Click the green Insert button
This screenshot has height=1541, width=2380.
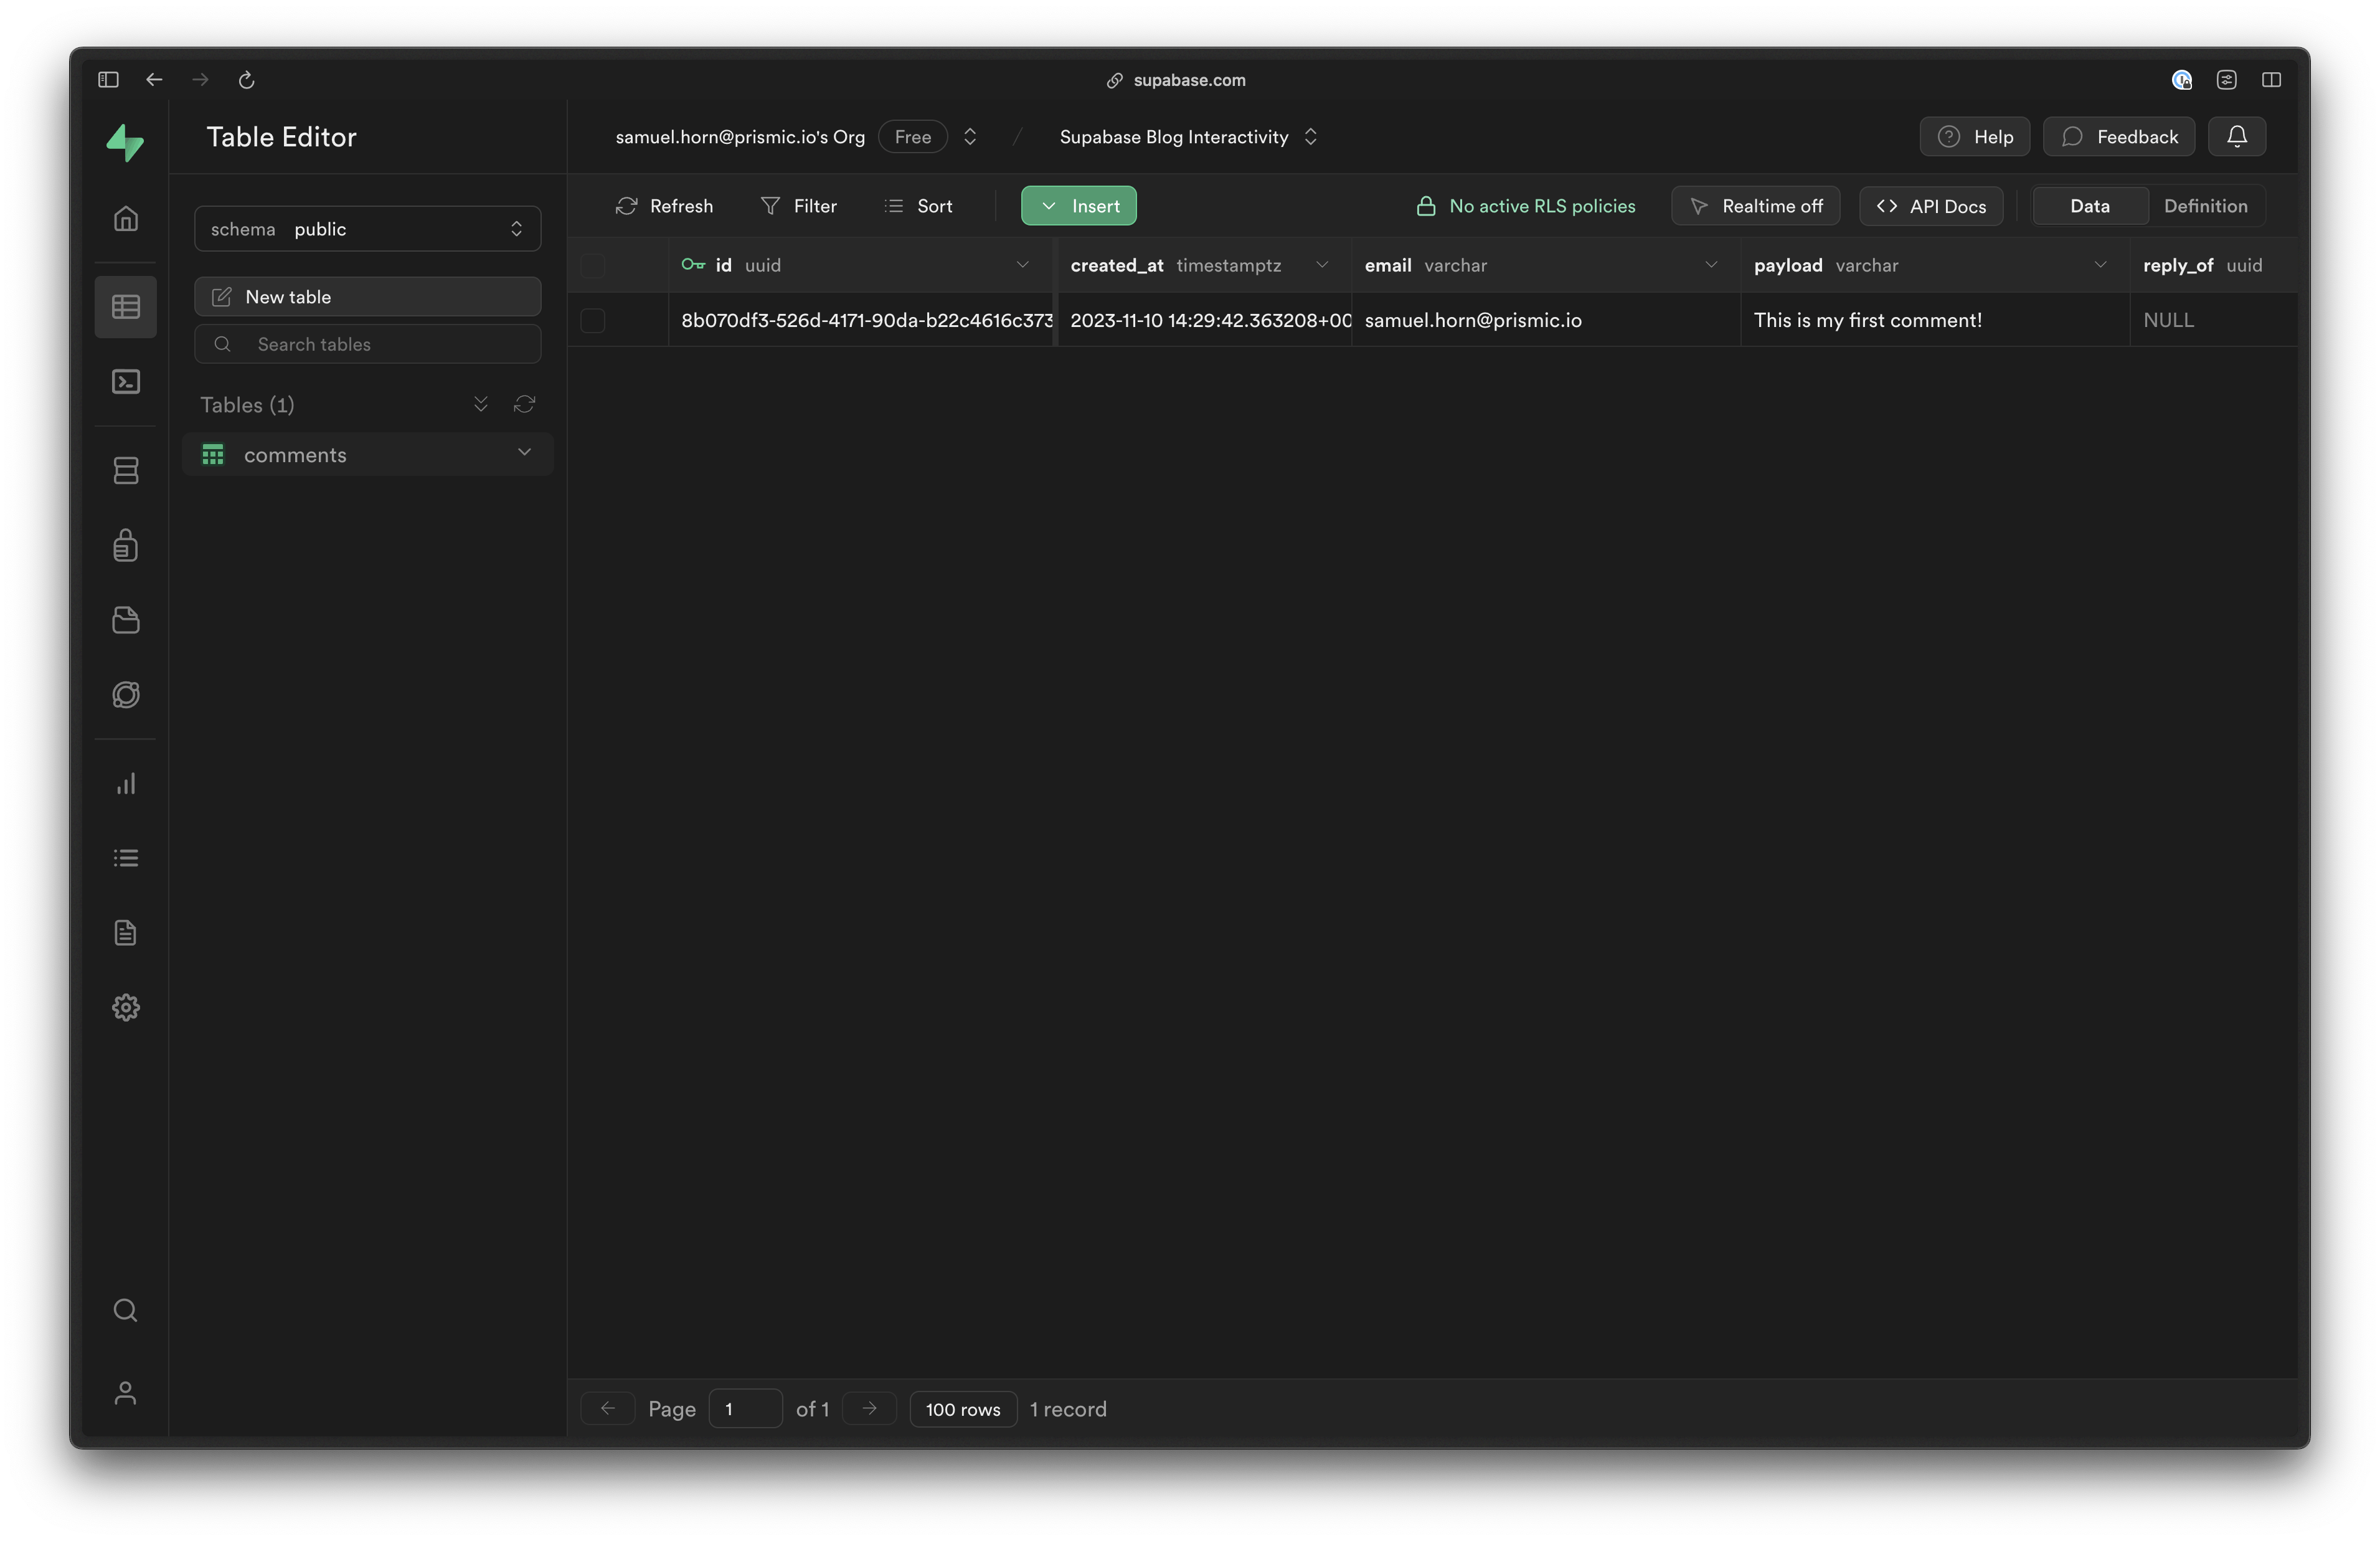coord(1078,206)
